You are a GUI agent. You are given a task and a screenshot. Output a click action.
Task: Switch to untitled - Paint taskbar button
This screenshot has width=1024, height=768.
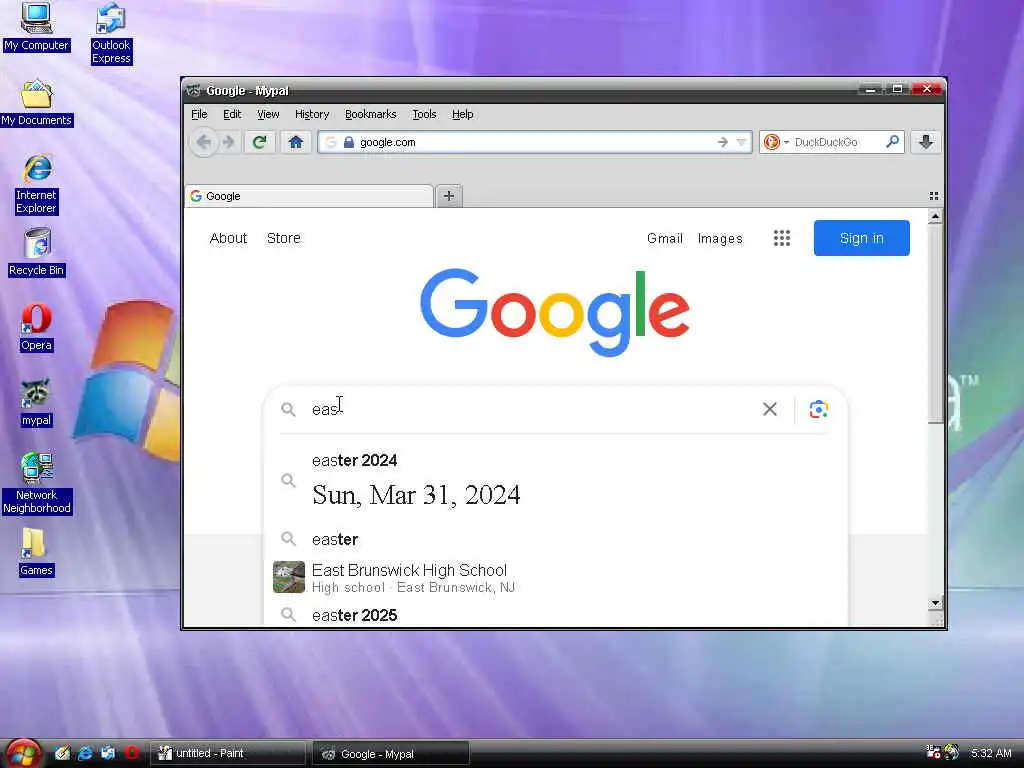point(228,754)
